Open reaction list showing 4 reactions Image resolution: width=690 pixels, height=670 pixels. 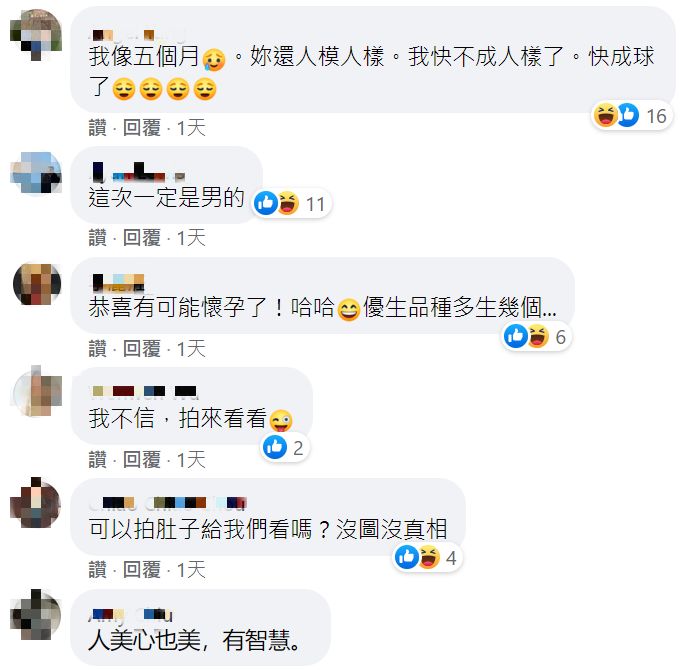pyautogui.click(x=426, y=557)
